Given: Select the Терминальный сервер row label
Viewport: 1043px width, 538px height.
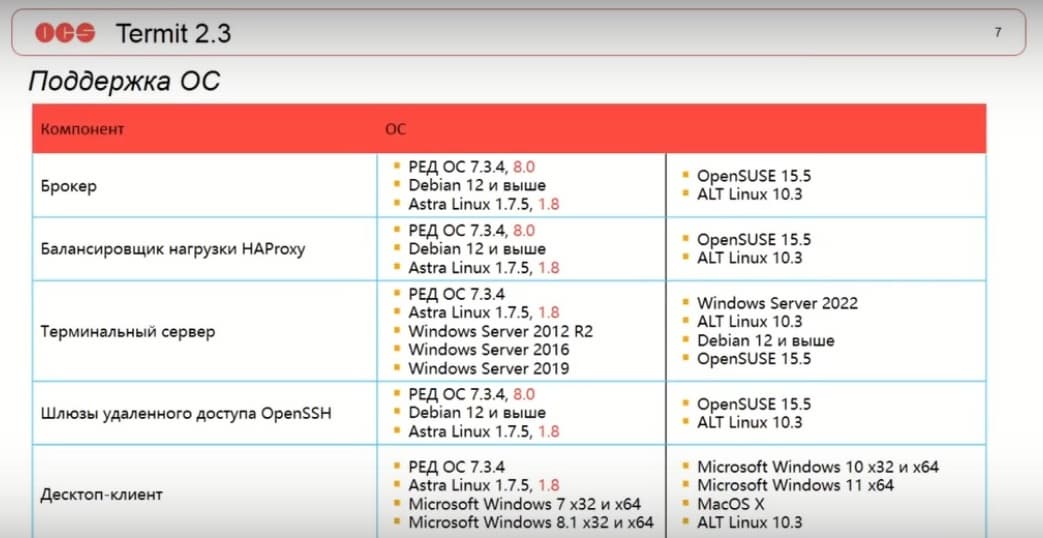Looking at the screenshot, I should tap(128, 331).
